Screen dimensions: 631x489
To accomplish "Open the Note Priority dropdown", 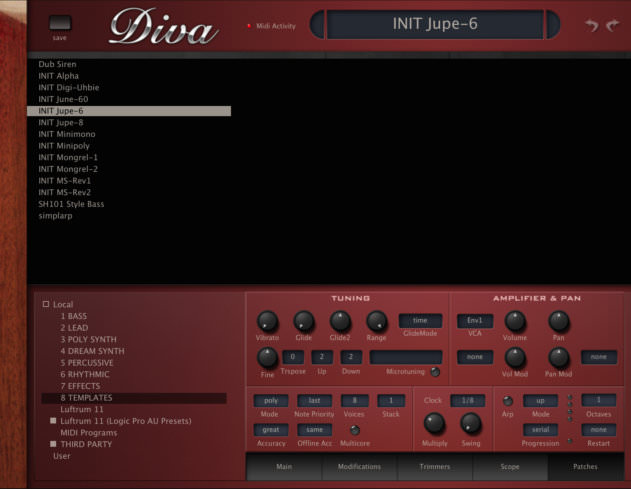I will click(314, 400).
